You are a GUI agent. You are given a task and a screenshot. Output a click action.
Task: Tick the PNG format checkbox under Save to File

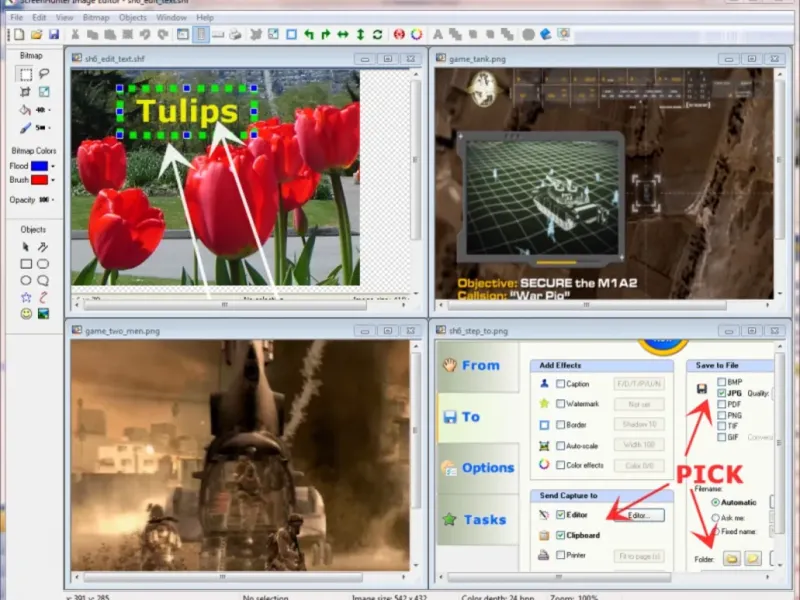pyautogui.click(x=721, y=415)
